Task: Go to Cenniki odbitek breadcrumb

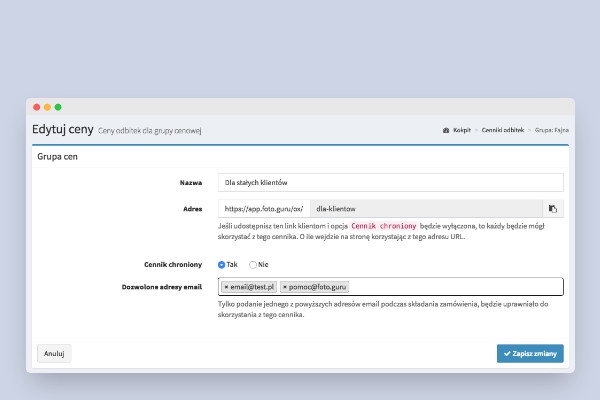Action: pos(502,130)
